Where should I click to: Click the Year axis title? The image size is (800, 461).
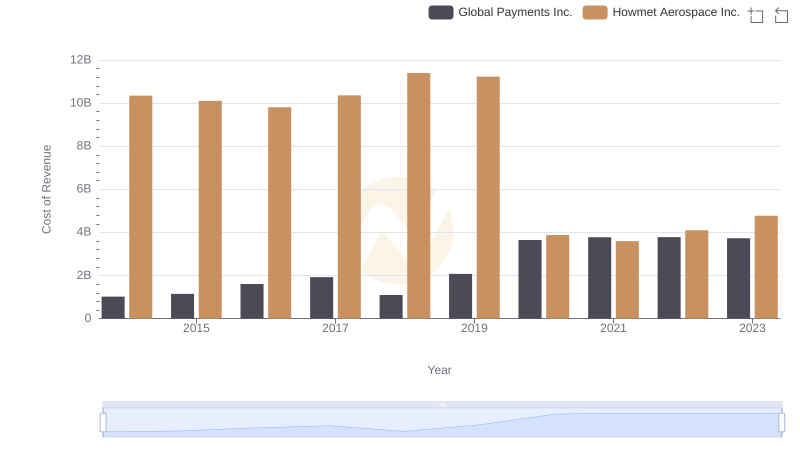coord(439,370)
